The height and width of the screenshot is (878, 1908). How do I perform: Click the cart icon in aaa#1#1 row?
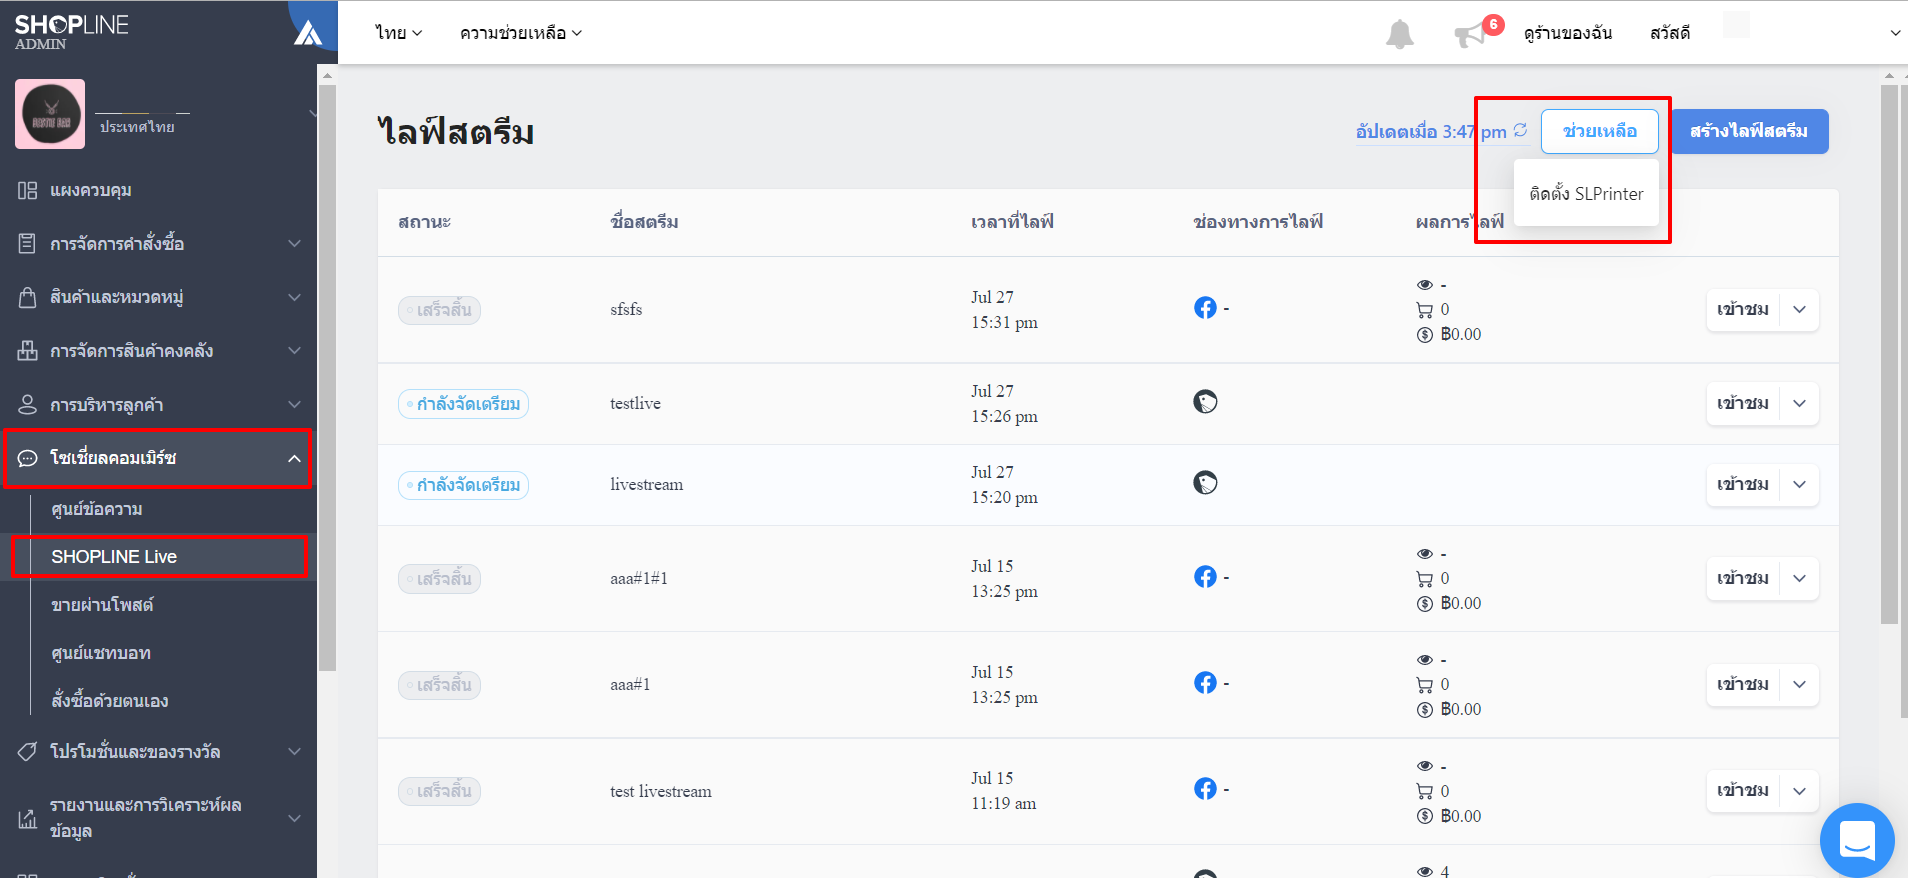pyautogui.click(x=1425, y=579)
